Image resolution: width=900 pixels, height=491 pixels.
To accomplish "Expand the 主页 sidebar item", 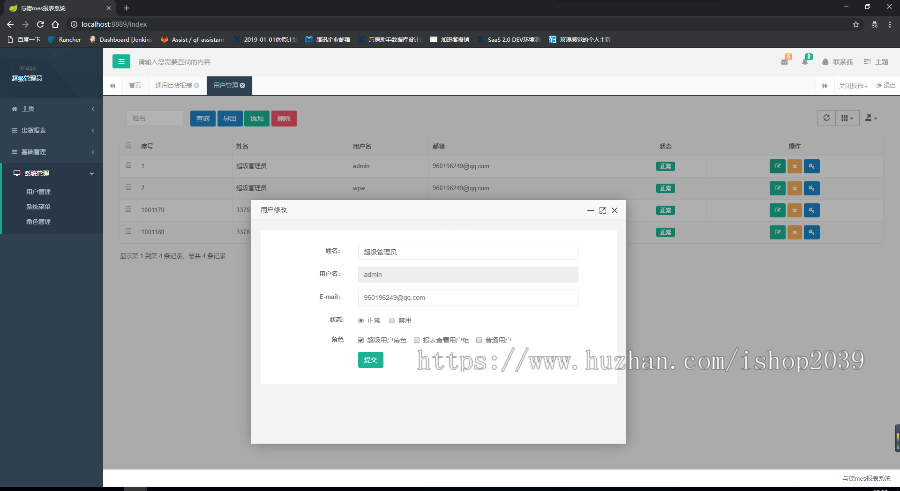I will pos(52,109).
